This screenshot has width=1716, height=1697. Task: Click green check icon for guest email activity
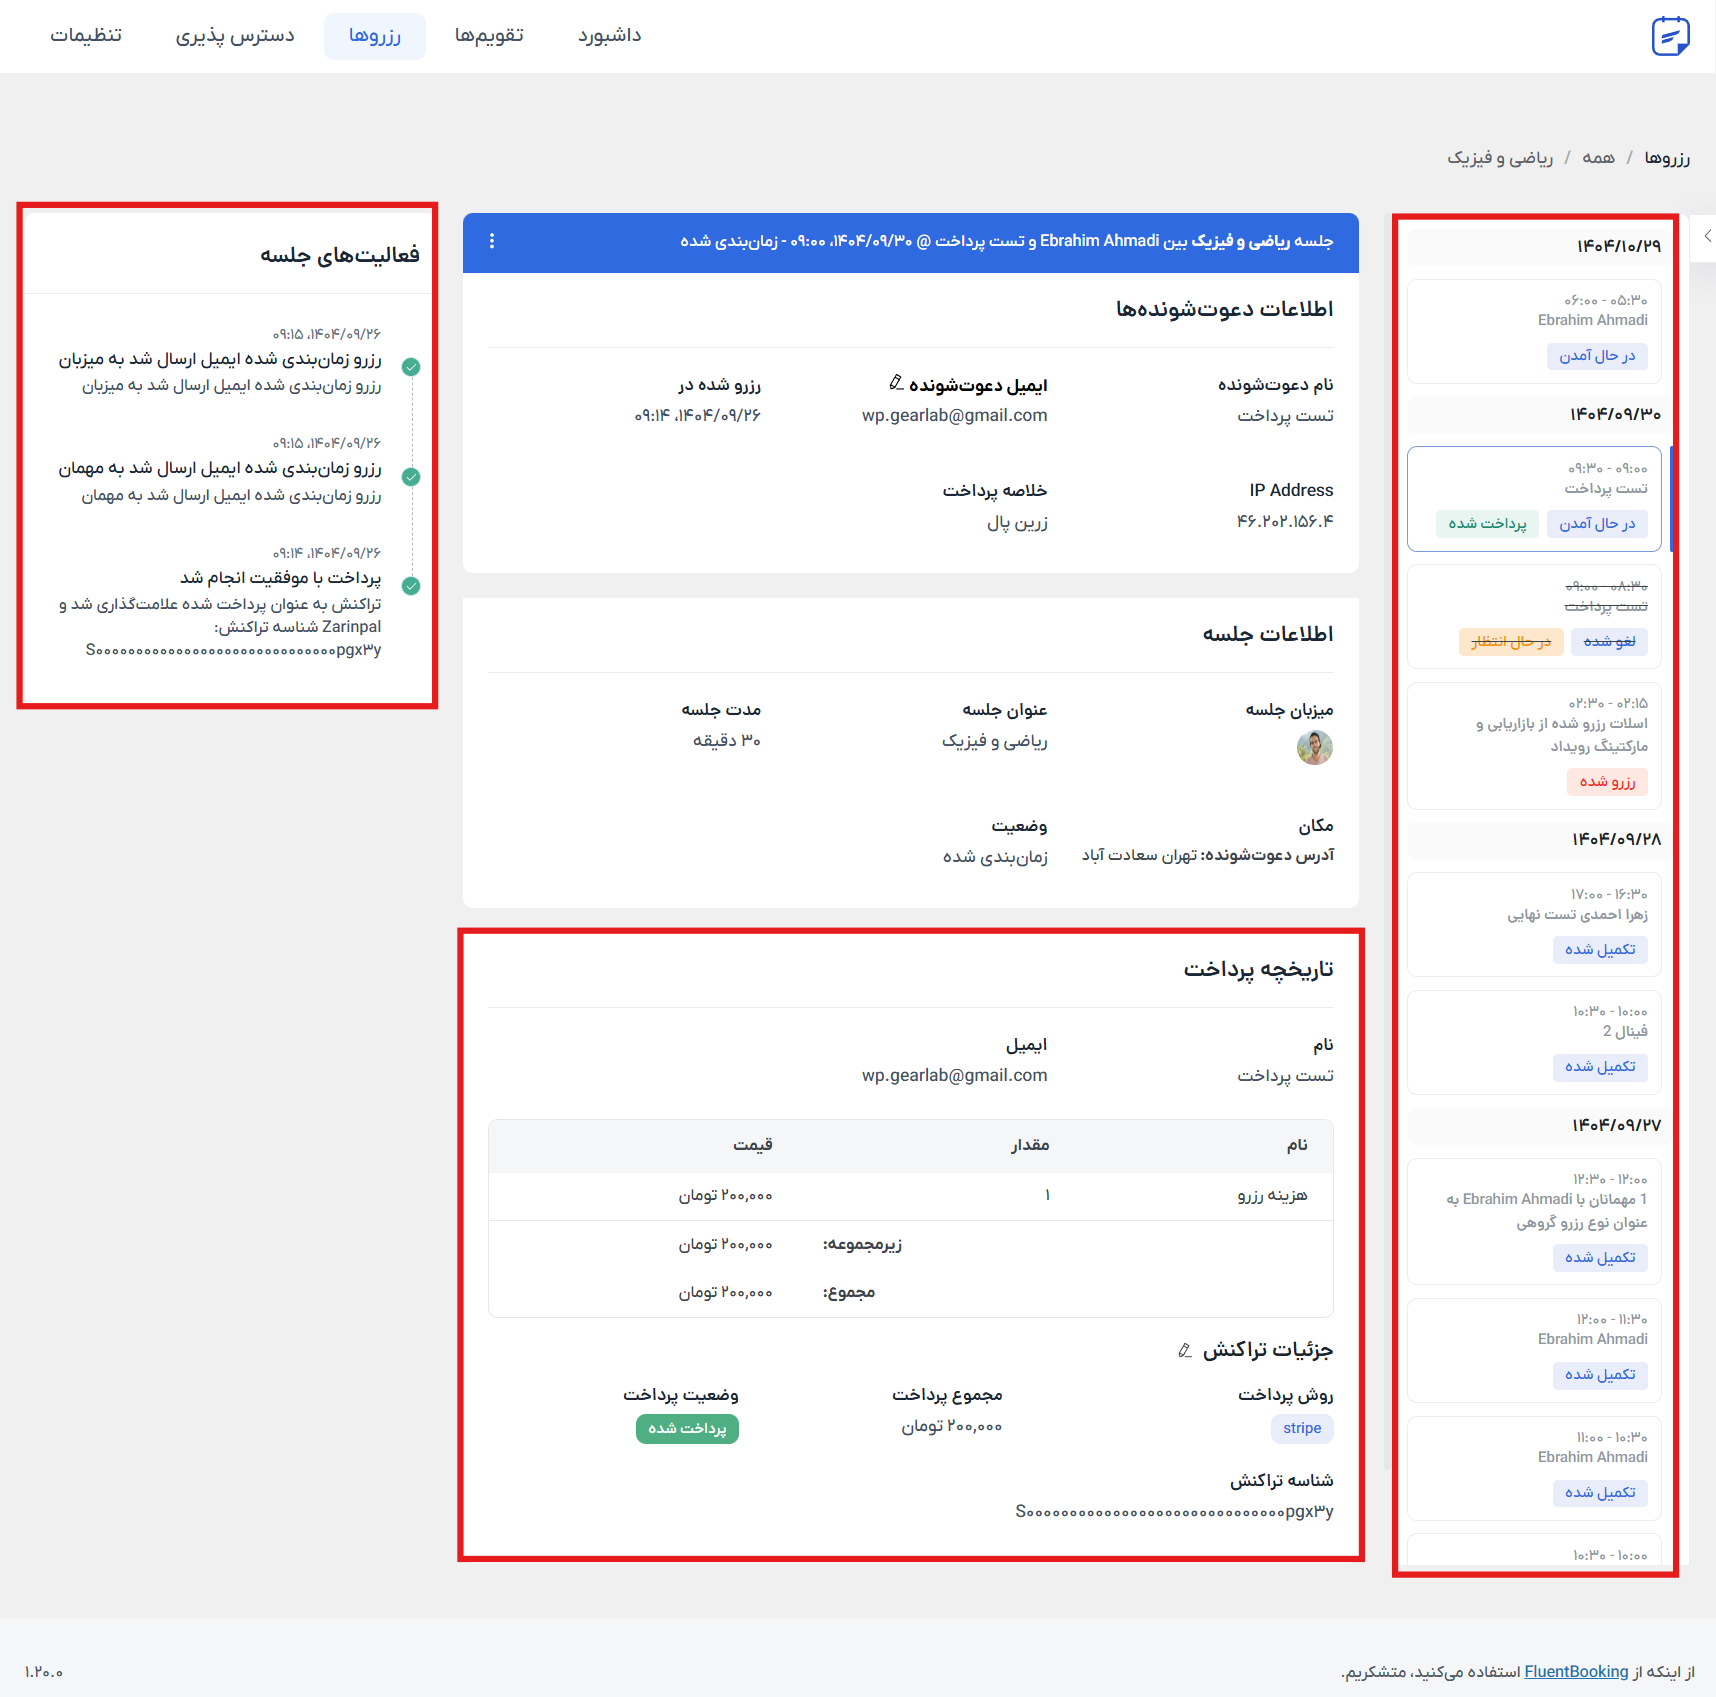point(411,477)
